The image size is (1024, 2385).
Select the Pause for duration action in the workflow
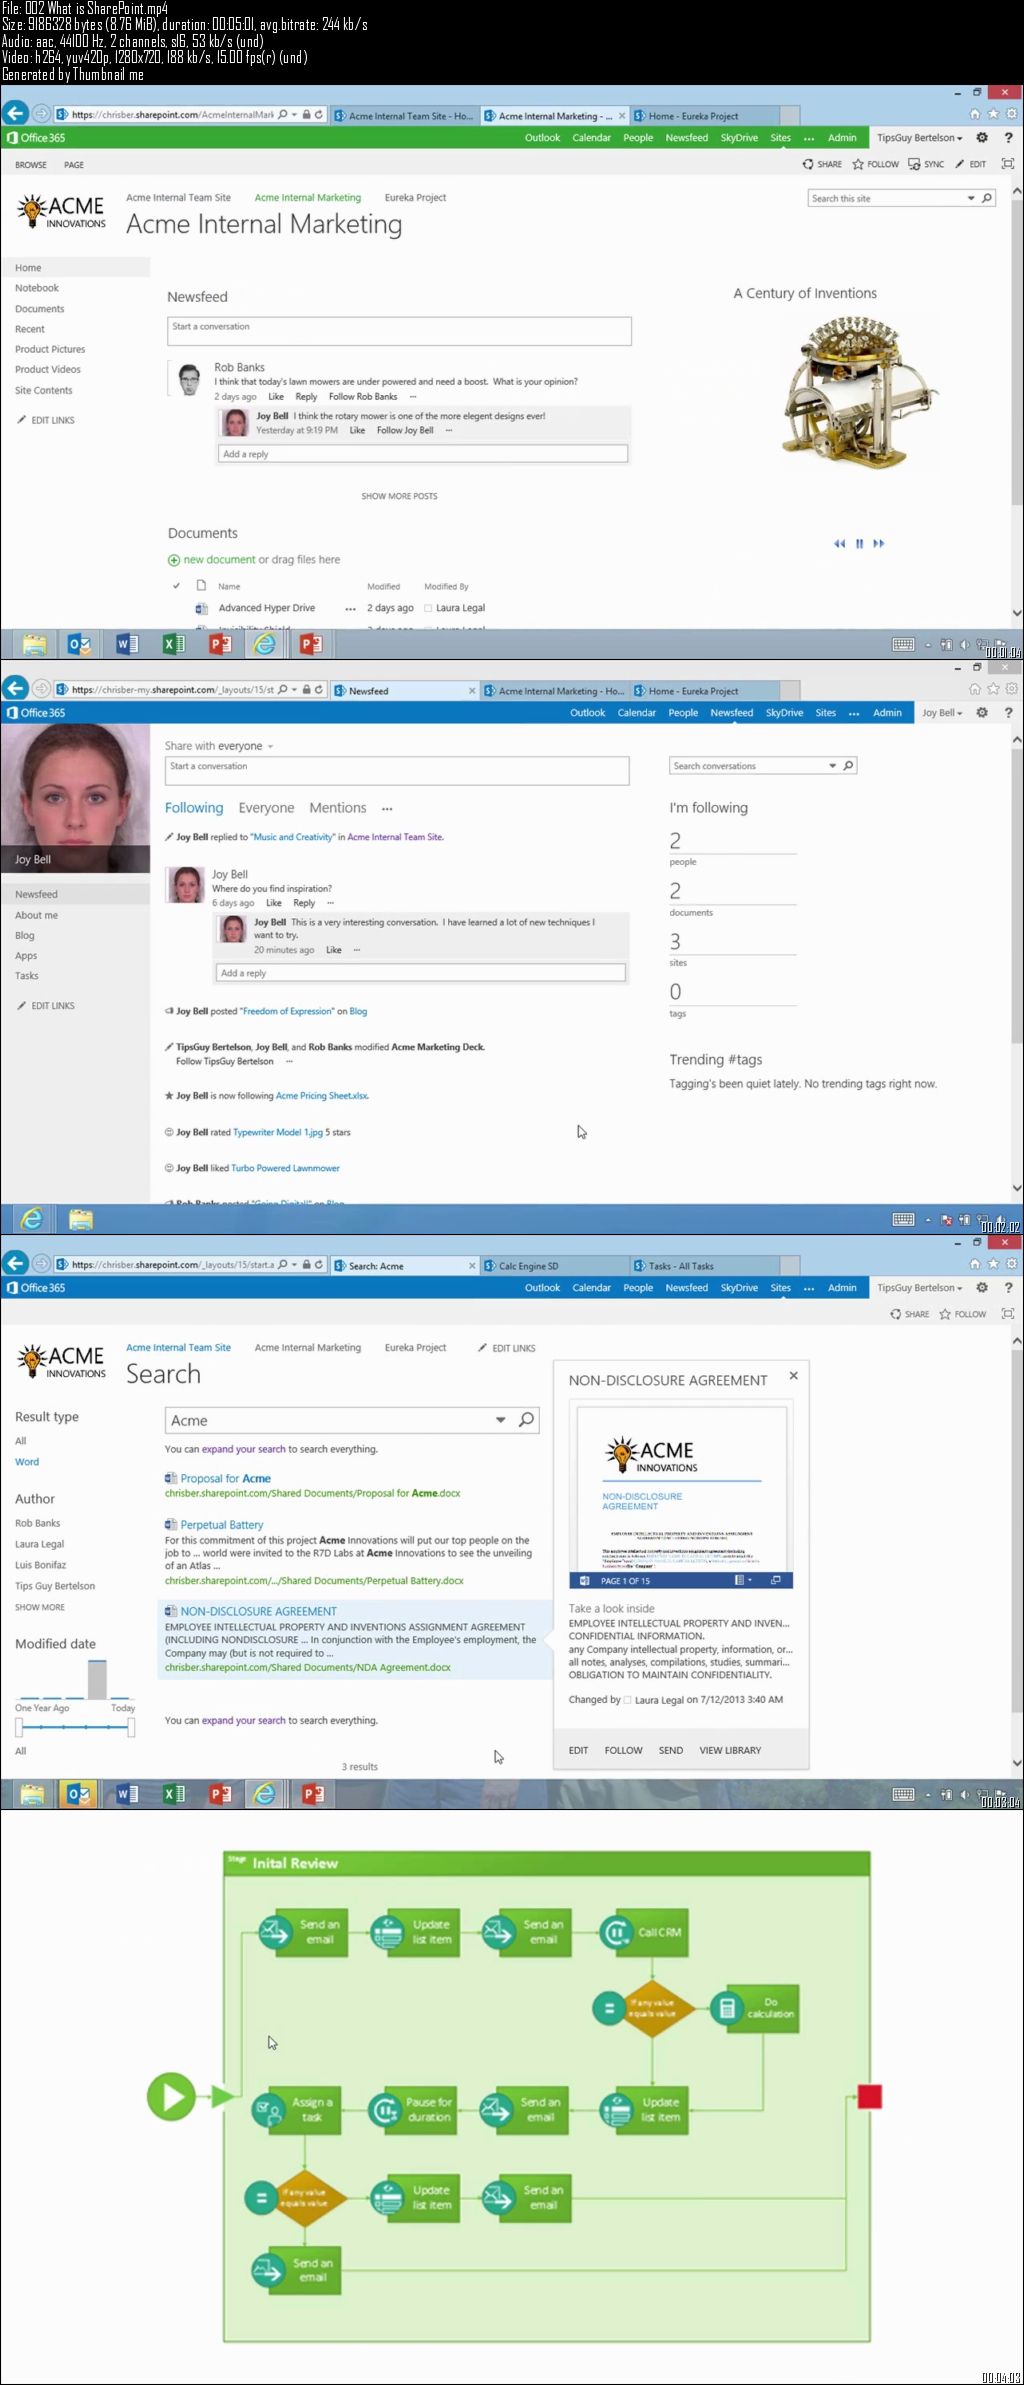[413, 2109]
